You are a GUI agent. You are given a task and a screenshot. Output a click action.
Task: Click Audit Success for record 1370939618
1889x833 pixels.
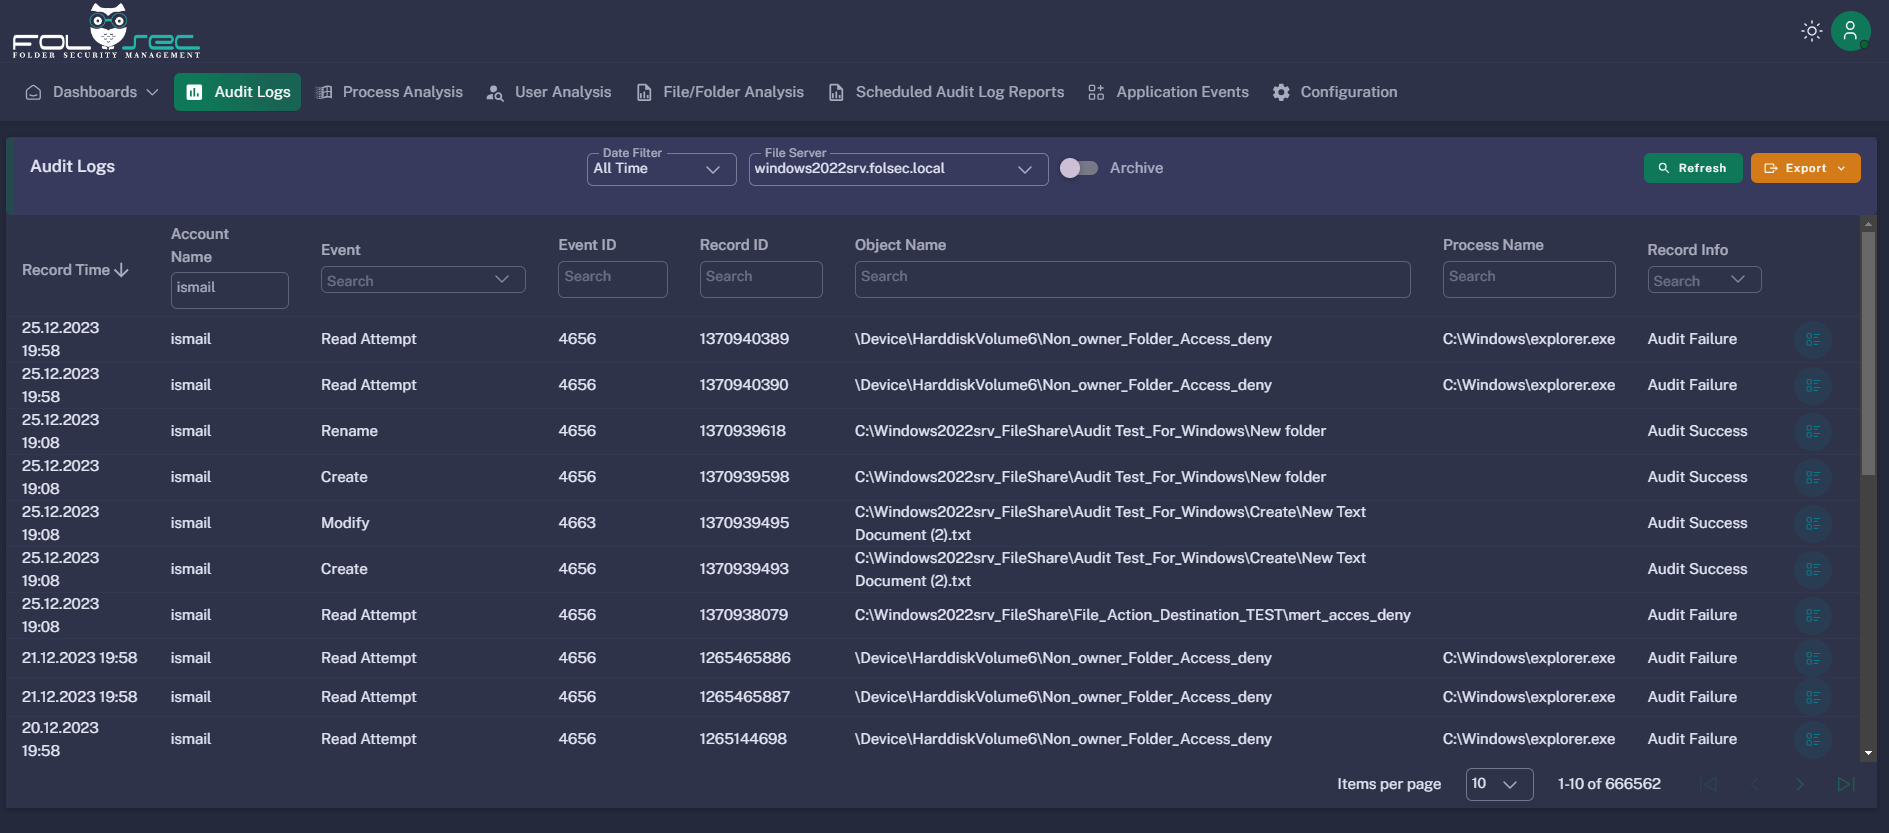pyautogui.click(x=1697, y=431)
